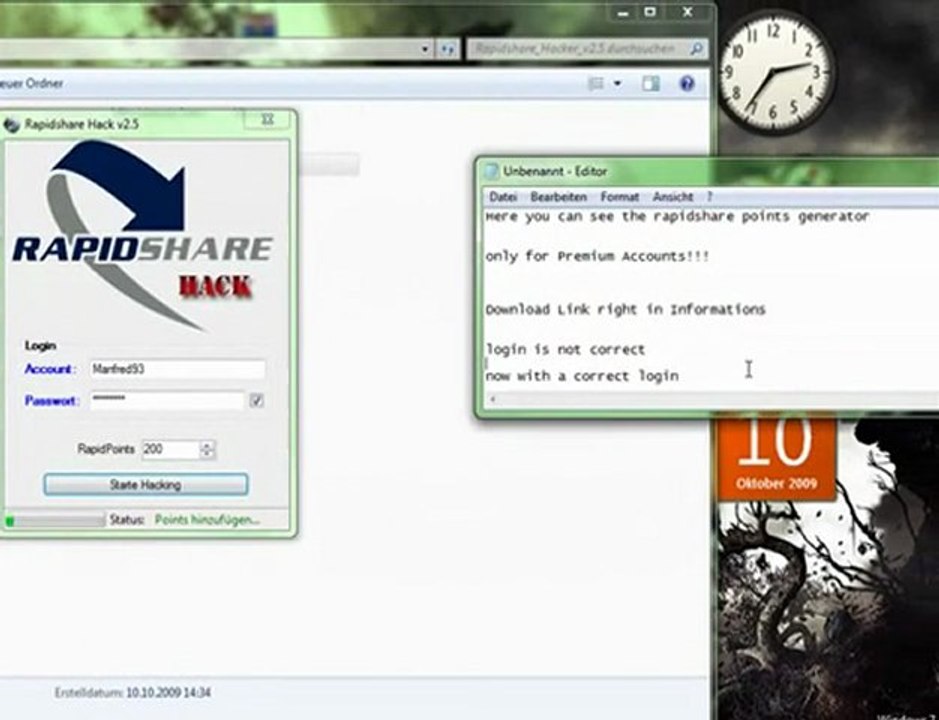Click inside the RapidPoints value box
This screenshot has width=939, height=720.
pyautogui.click(x=170, y=449)
